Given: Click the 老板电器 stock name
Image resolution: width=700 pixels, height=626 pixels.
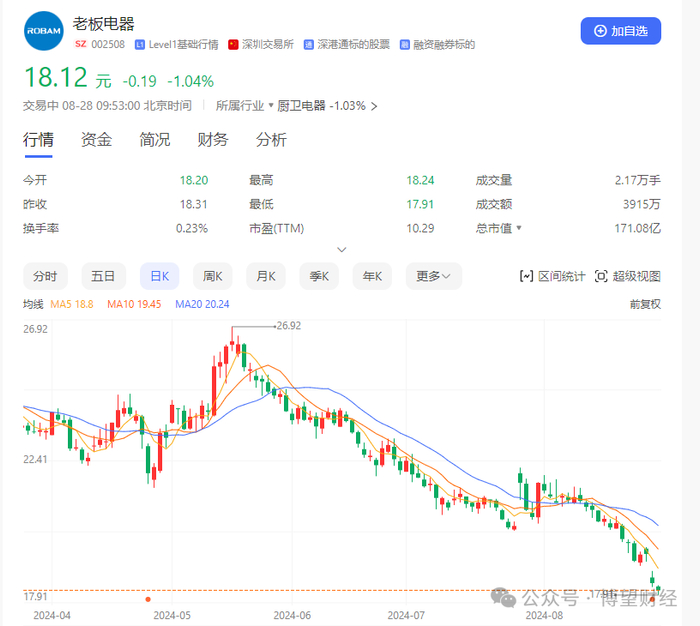Looking at the screenshot, I should 104,24.
